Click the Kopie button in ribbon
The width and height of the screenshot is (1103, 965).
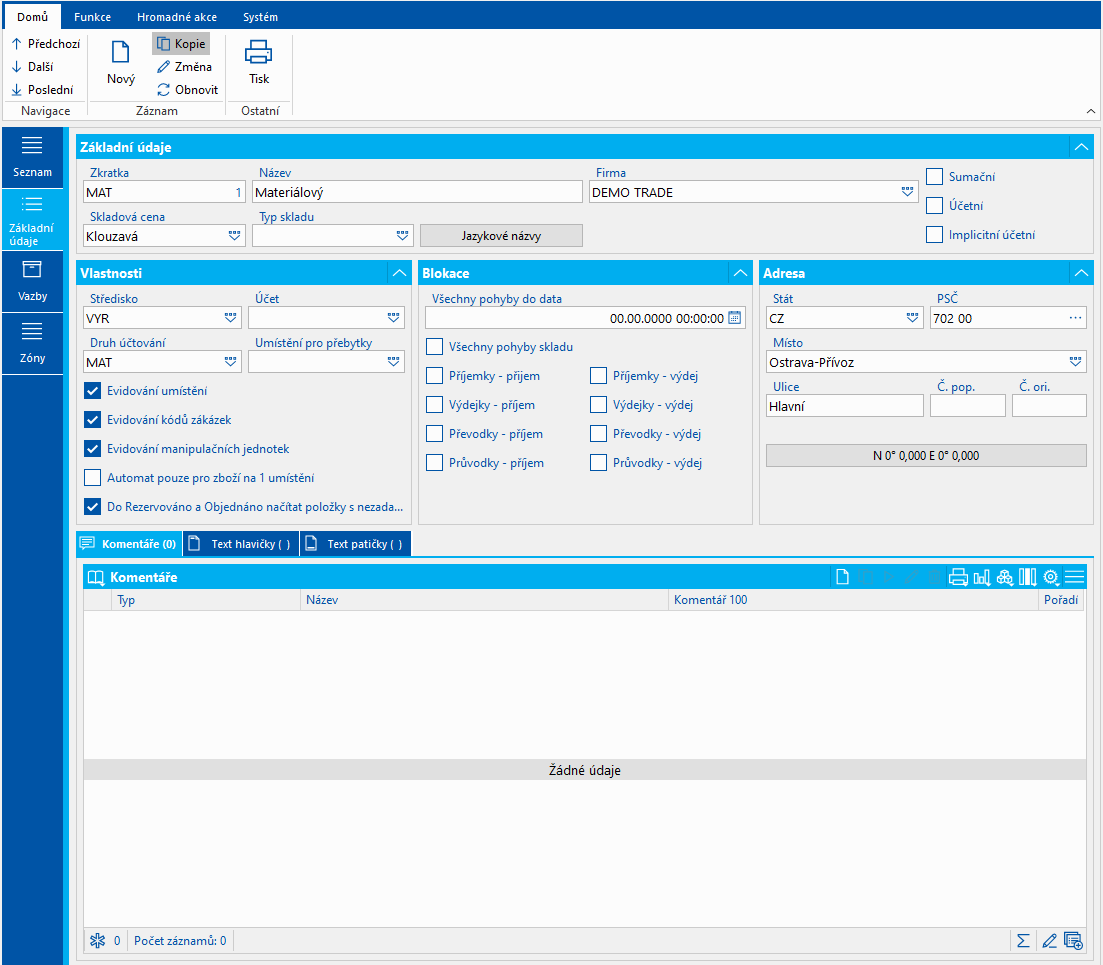click(181, 44)
